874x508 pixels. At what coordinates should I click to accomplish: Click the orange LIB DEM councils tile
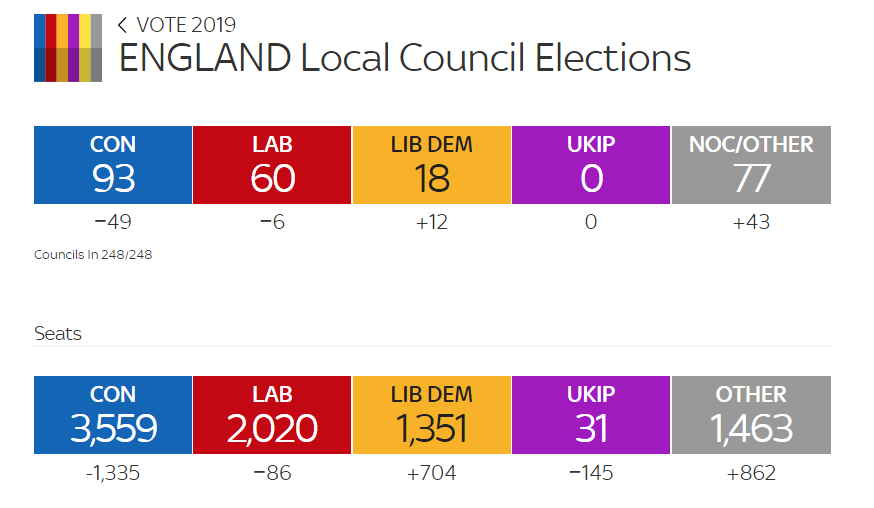432,165
